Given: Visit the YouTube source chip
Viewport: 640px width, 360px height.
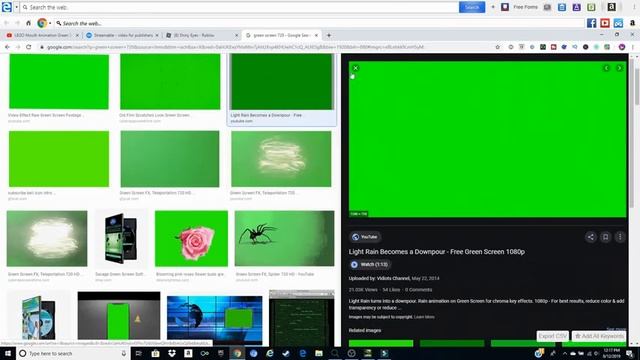Looking at the screenshot, I should (x=364, y=237).
